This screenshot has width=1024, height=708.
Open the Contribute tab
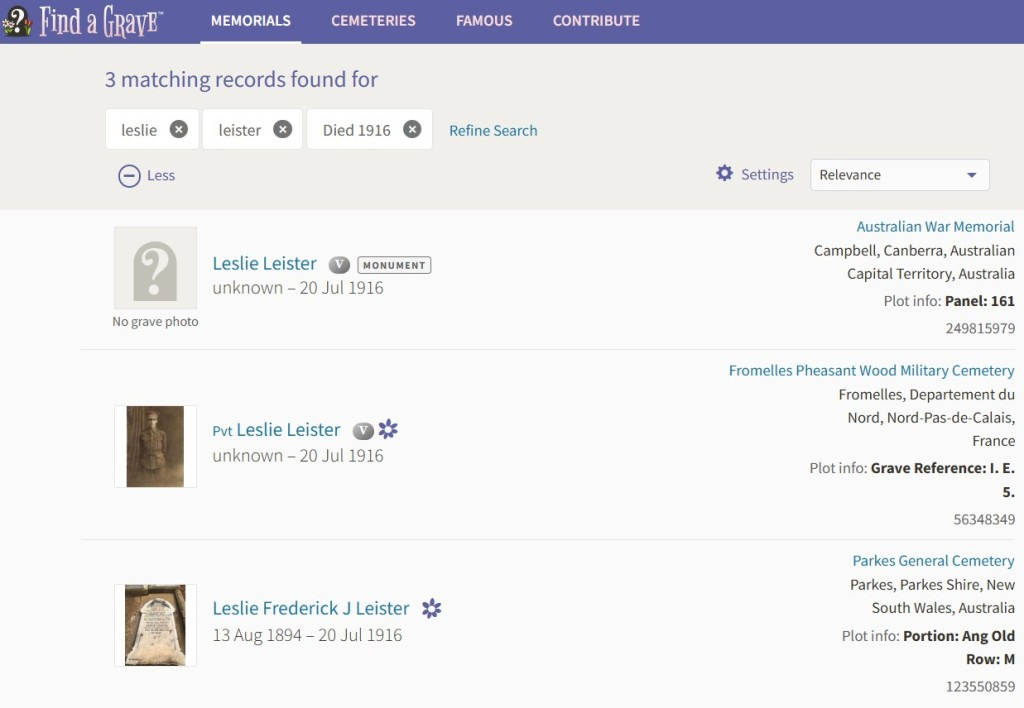596,21
